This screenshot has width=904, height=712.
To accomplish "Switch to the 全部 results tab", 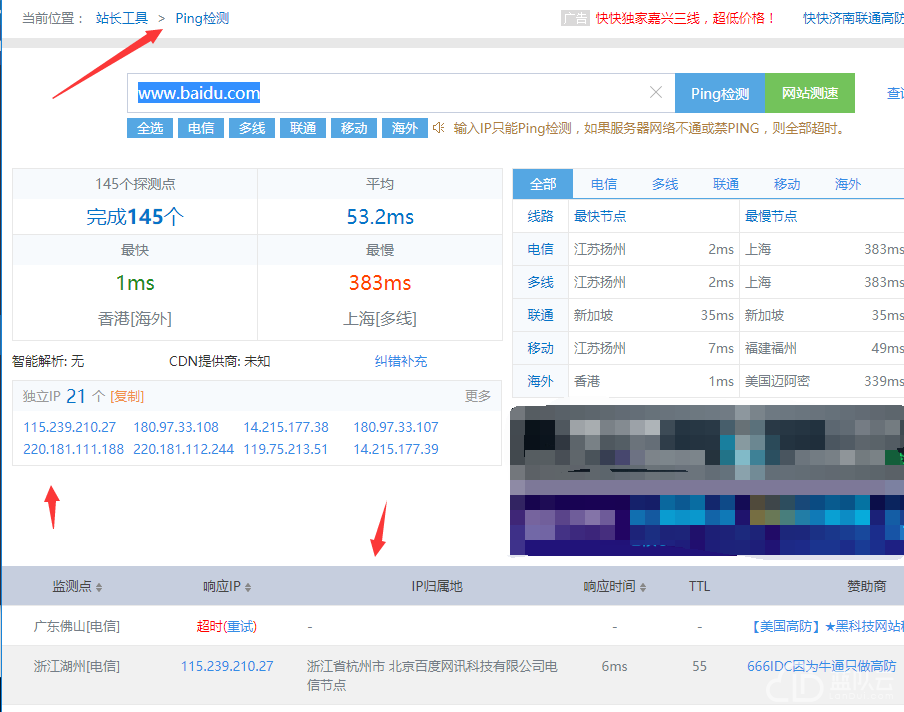I will [543, 184].
